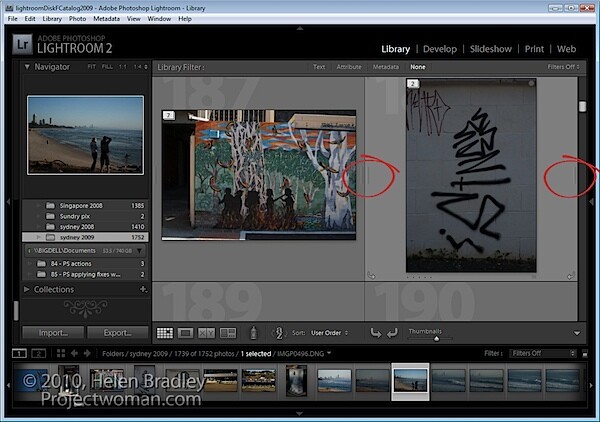Open the Navigator 1:4 zoom ratio menu
This screenshot has width=600, height=422.
coord(140,67)
